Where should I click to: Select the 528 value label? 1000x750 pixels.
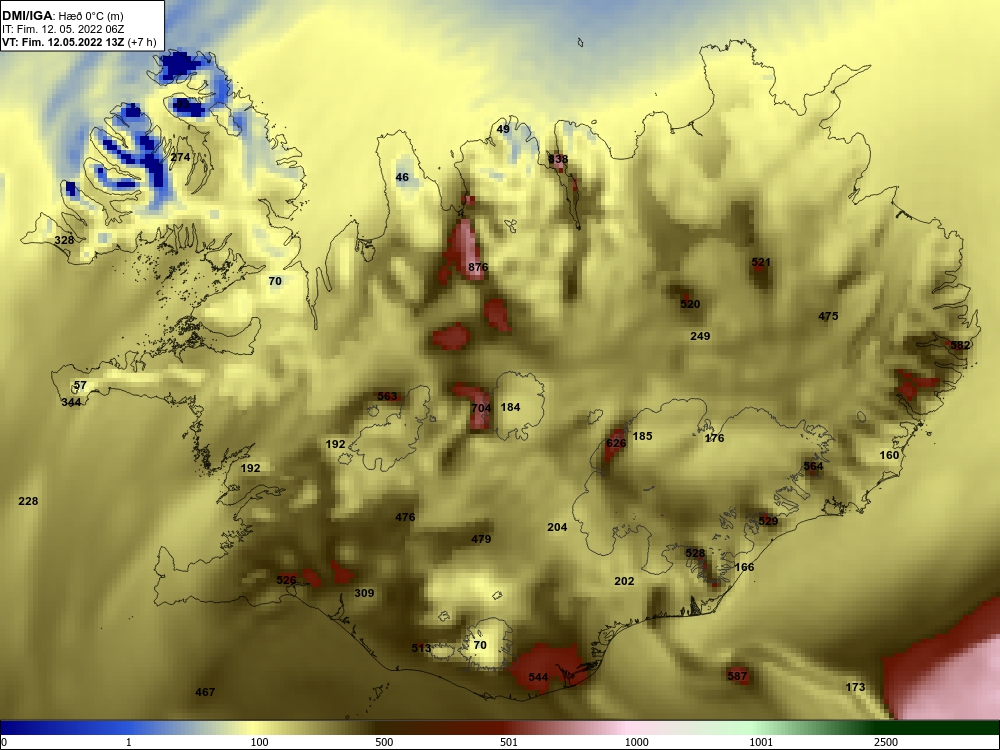[695, 554]
